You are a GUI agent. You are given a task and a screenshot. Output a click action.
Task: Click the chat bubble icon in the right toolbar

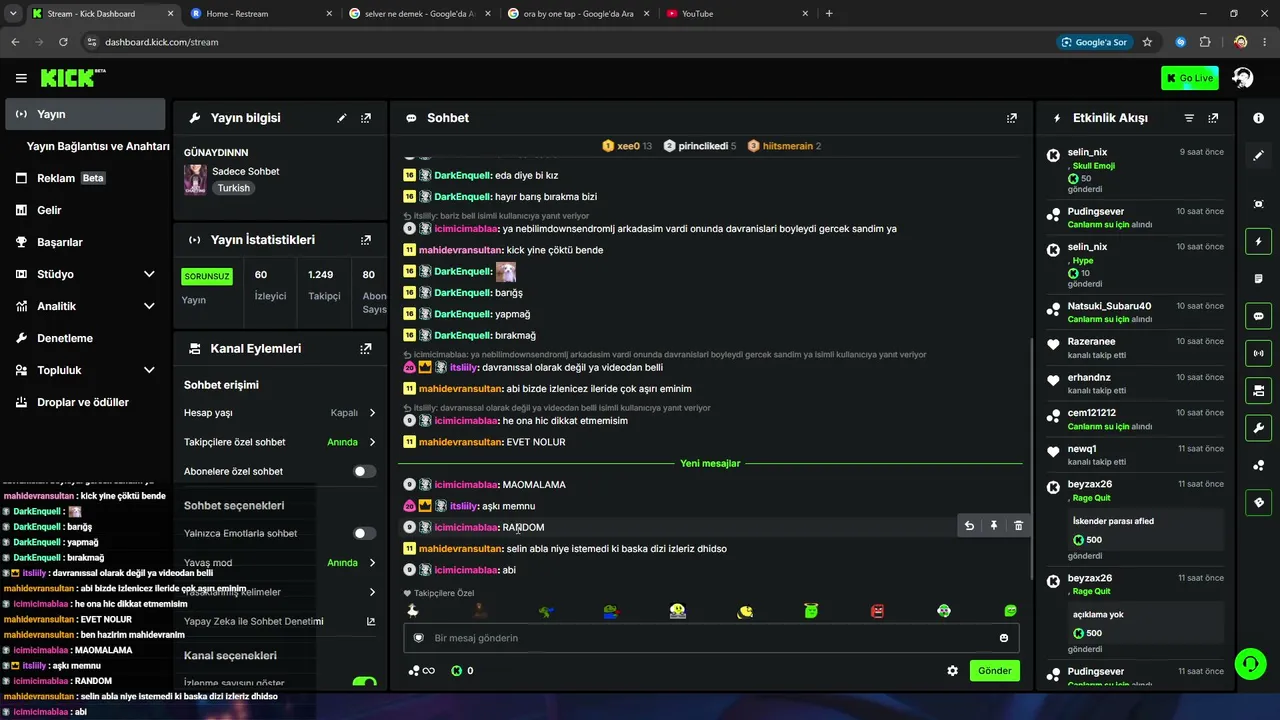point(1259,316)
